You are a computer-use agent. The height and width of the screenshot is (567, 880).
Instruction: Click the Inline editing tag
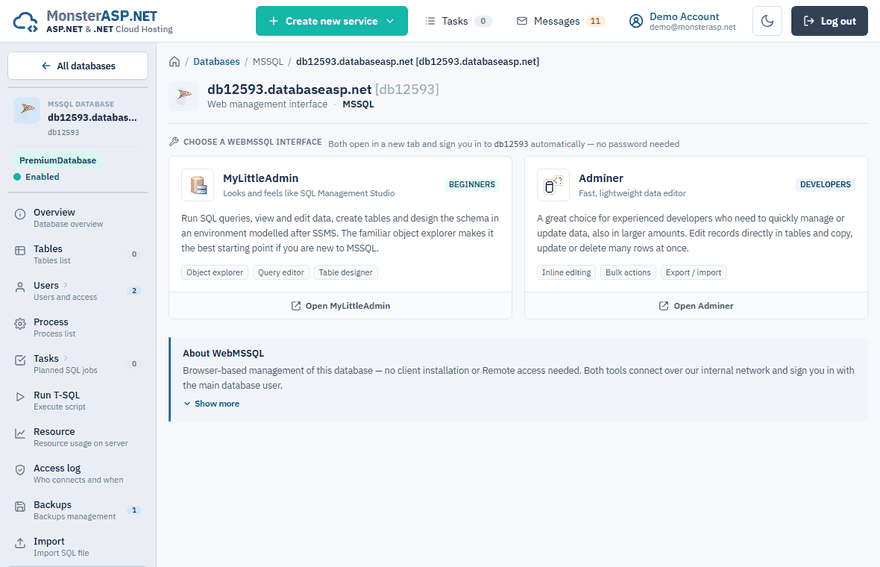click(x=566, y=272)
